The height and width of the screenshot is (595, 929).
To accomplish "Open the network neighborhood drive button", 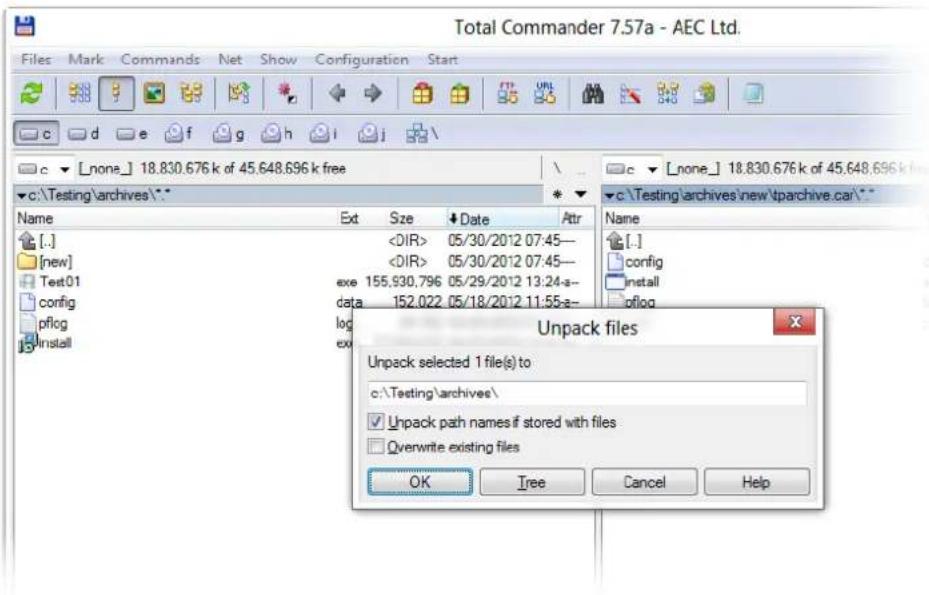I will click(x=422, y=135).
